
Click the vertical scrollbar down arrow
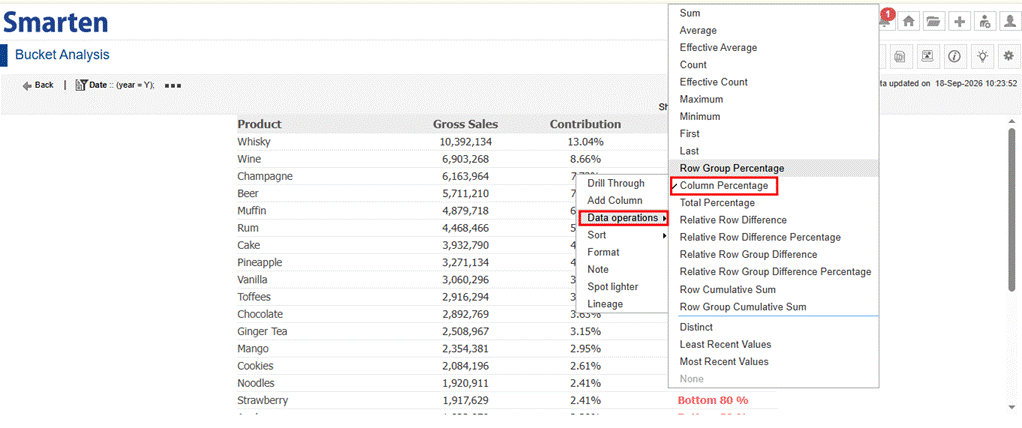point(1011,408)
